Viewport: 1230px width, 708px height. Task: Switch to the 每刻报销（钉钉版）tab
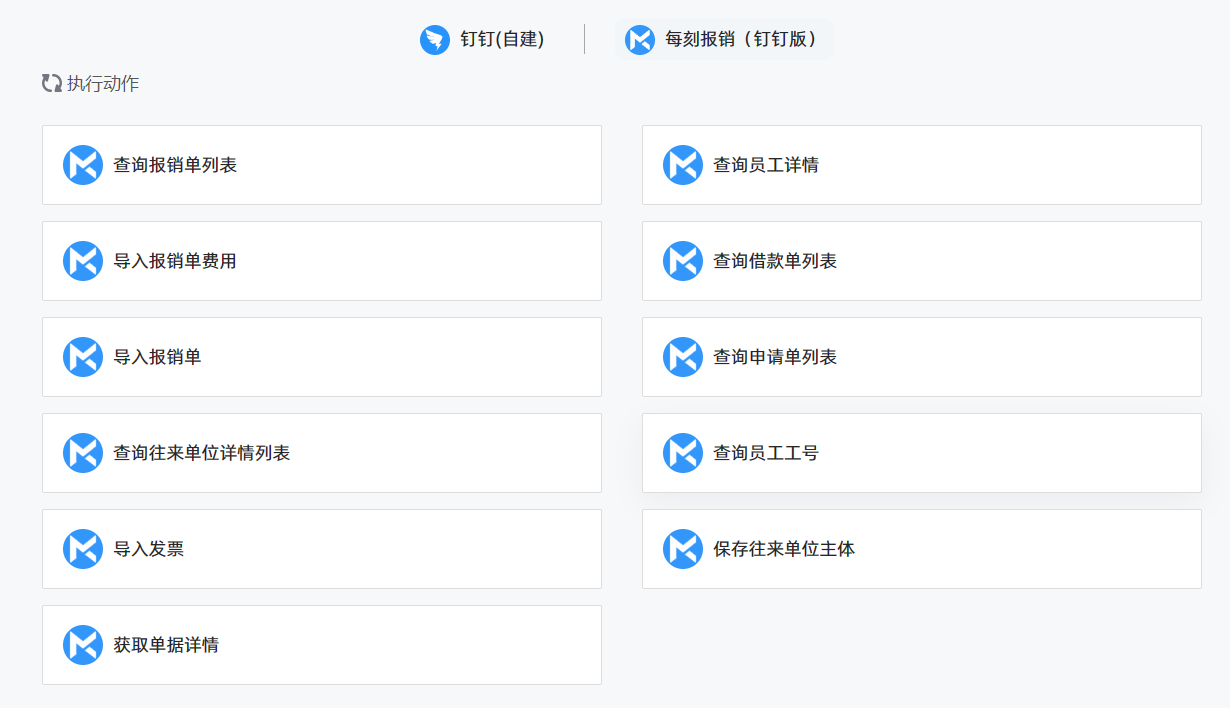[724, 40]
